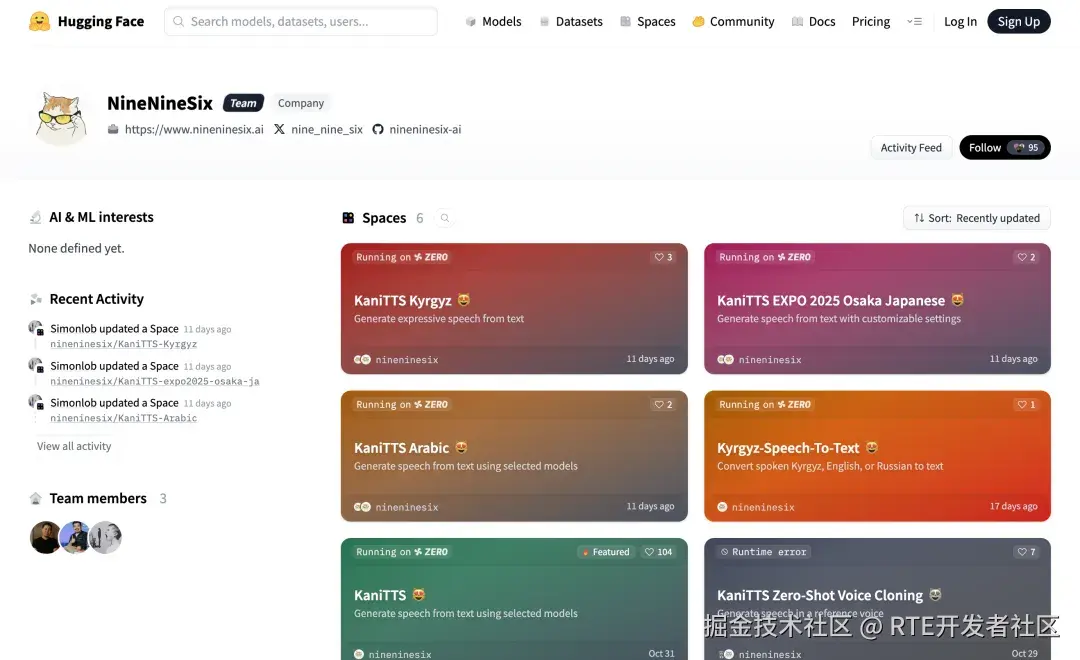Open the Sort: Recently updated dropdown
The image size is (1080, 660).
[977, 218]
